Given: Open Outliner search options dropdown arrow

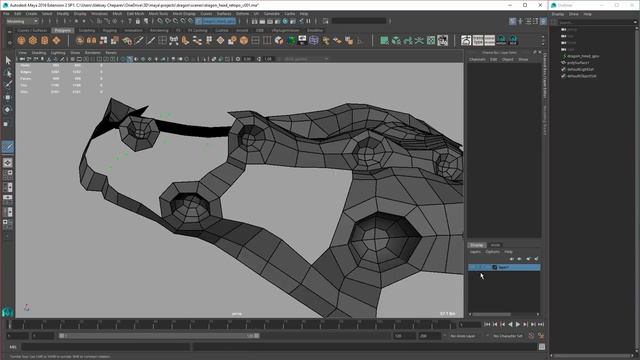Looking at the screenshot, I should point(636,22).
